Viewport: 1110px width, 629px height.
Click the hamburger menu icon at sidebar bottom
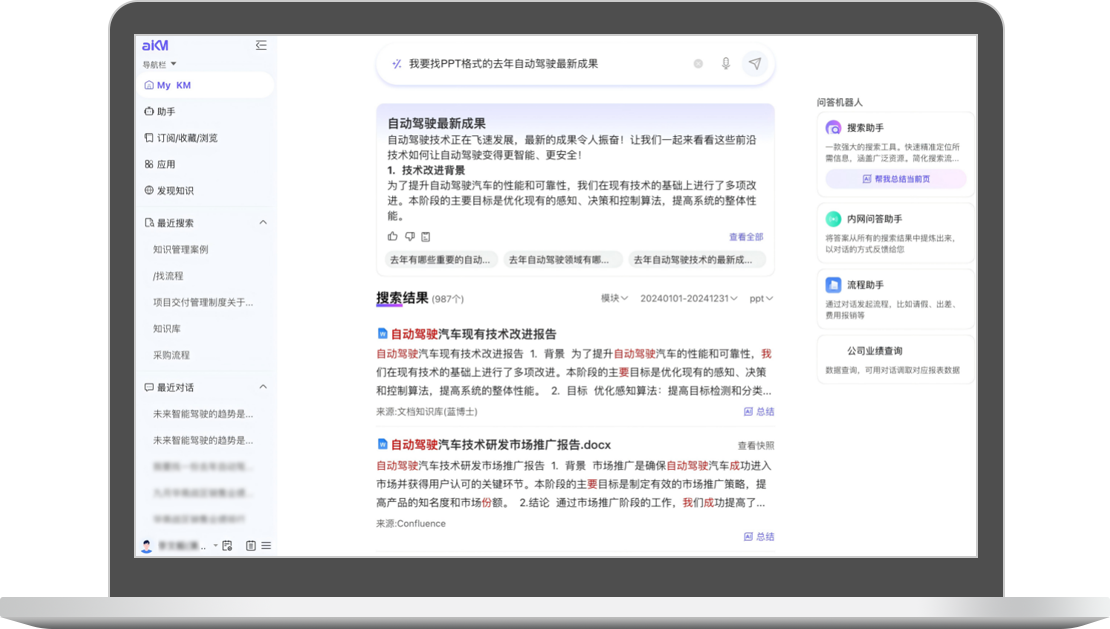tap(266, 546)
